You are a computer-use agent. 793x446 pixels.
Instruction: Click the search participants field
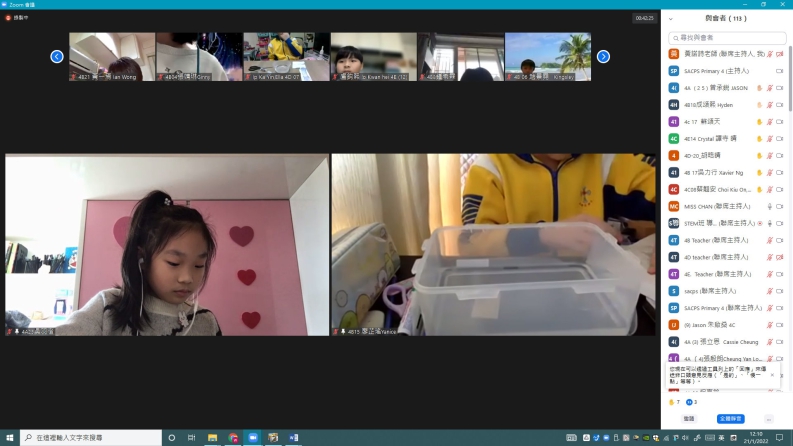(725, 37)
